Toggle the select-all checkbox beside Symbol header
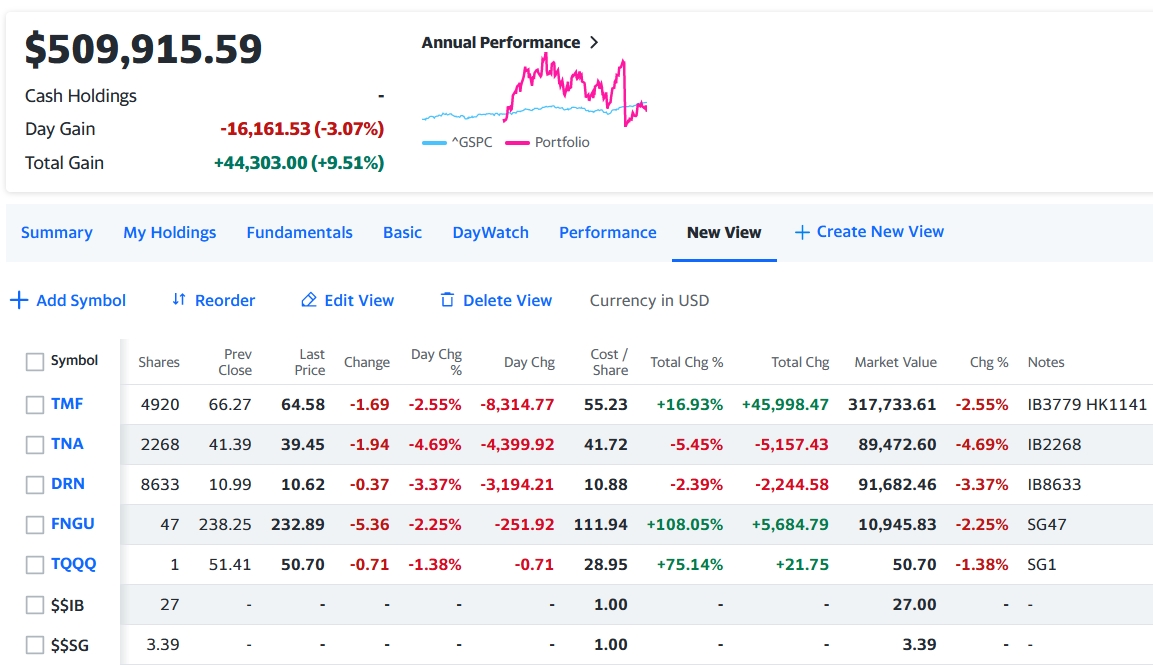 [x=35, y=362]
